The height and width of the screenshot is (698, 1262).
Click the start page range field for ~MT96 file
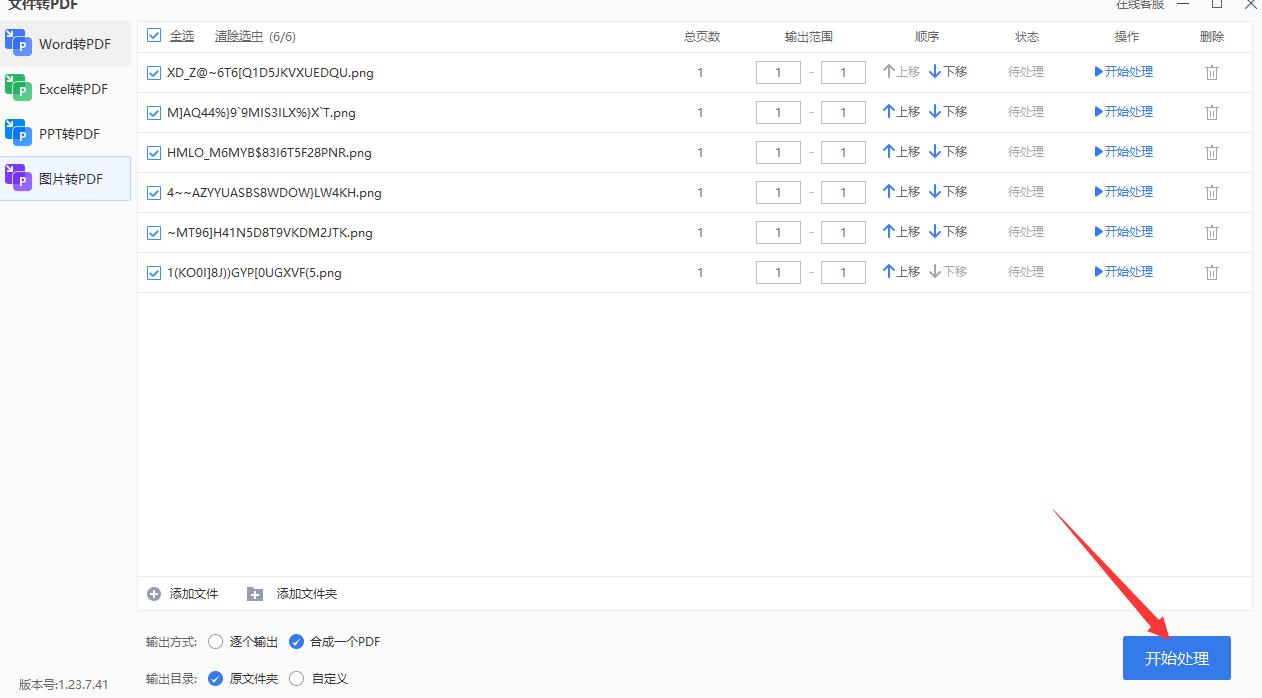click(x=778, y=231)
